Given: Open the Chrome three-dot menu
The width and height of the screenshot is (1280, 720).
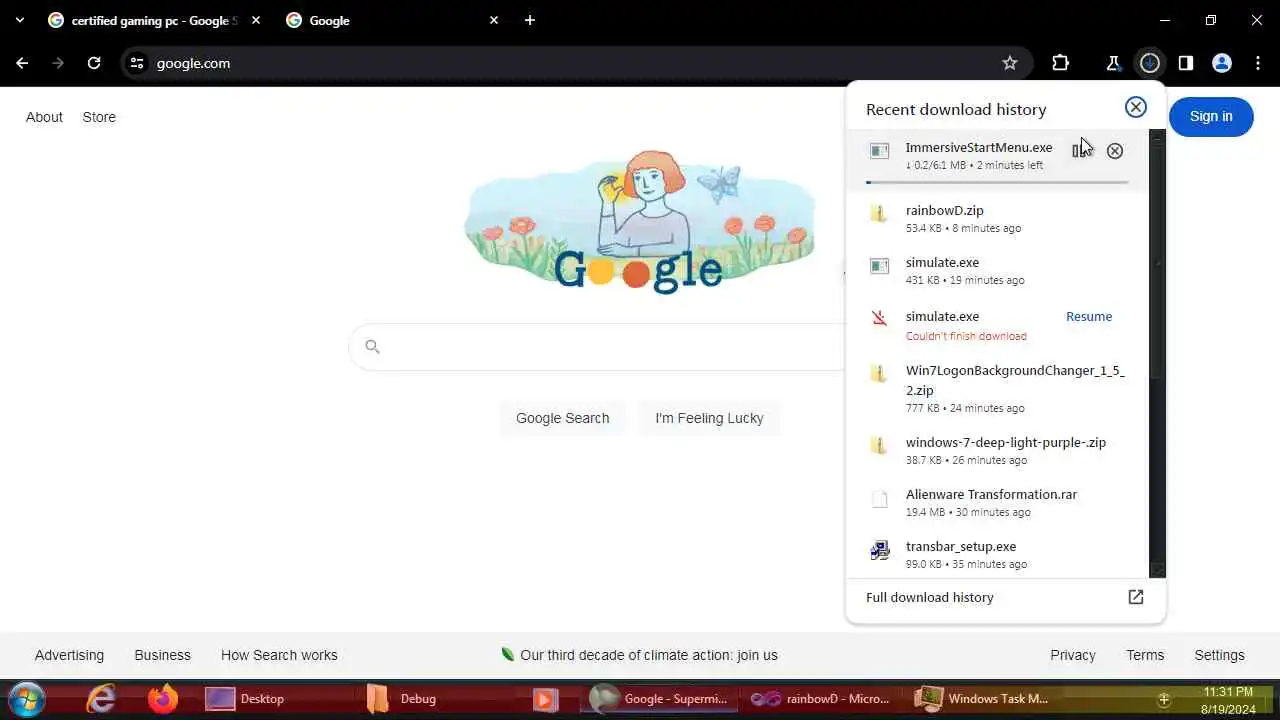Looking at the screenshot, I should pos(1258,63).
